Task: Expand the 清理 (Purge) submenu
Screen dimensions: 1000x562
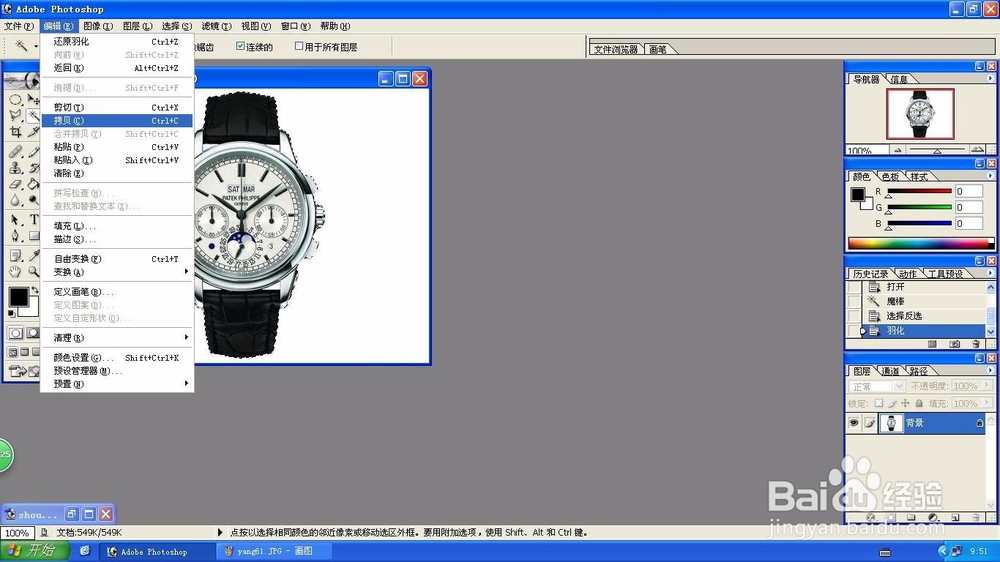Action: (117, 337)
